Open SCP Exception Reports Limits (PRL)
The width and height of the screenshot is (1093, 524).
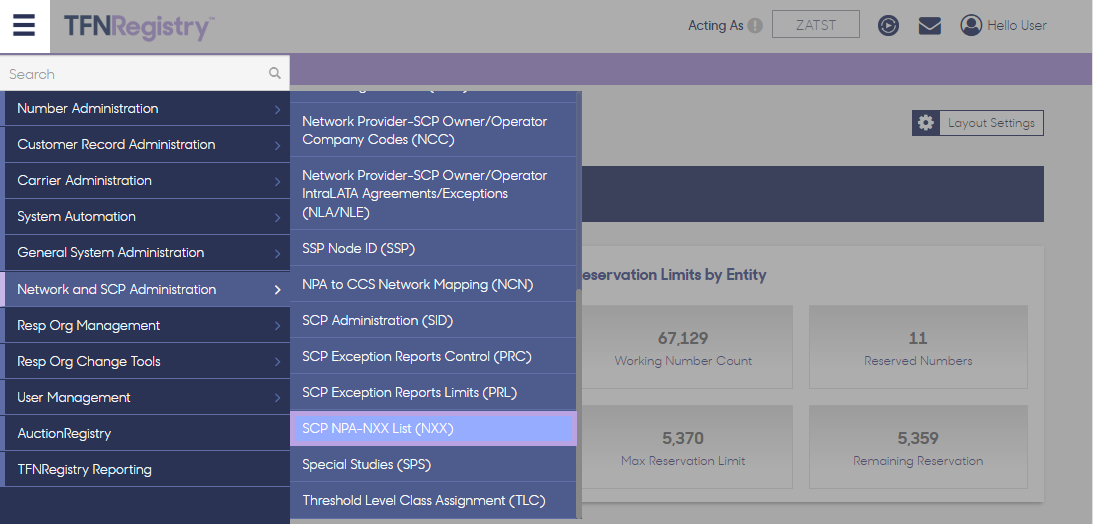(433, 392)
